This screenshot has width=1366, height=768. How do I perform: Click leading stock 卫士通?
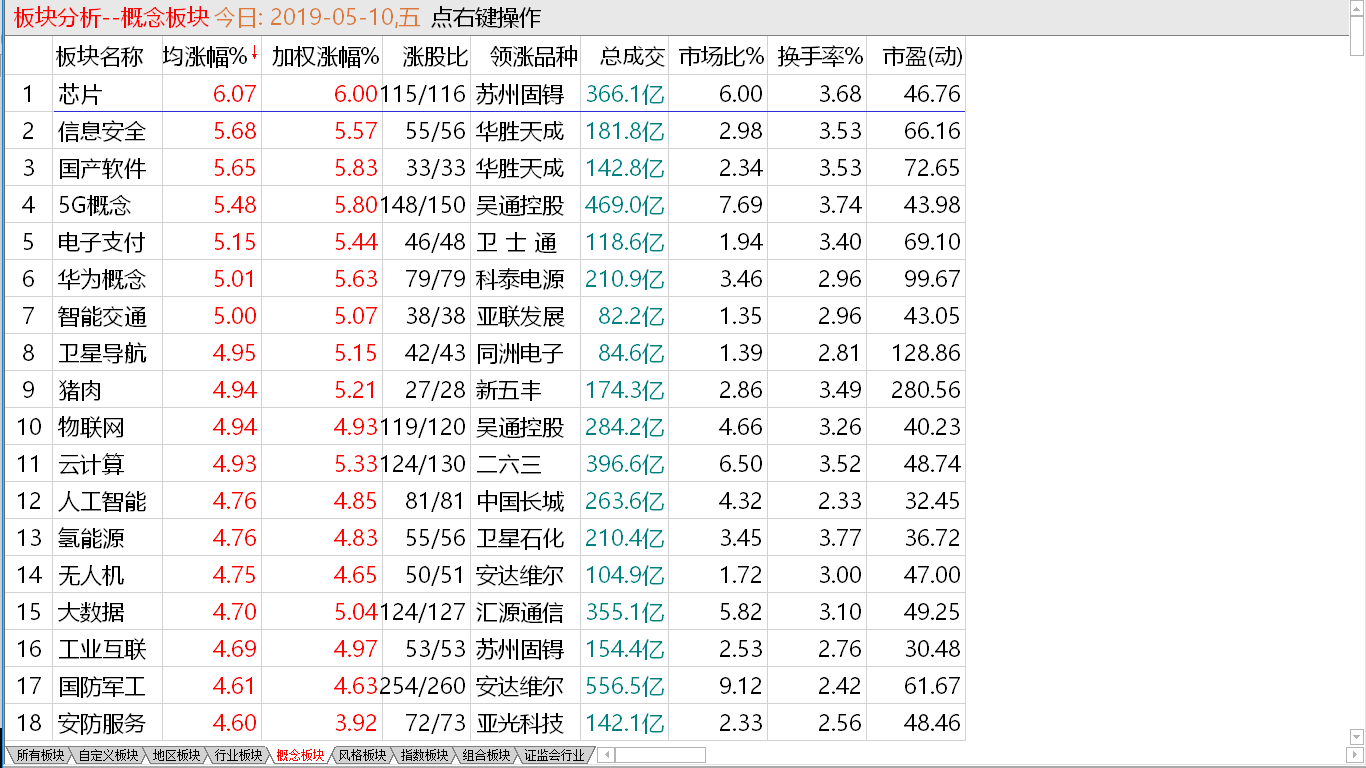tap(517, 242)
